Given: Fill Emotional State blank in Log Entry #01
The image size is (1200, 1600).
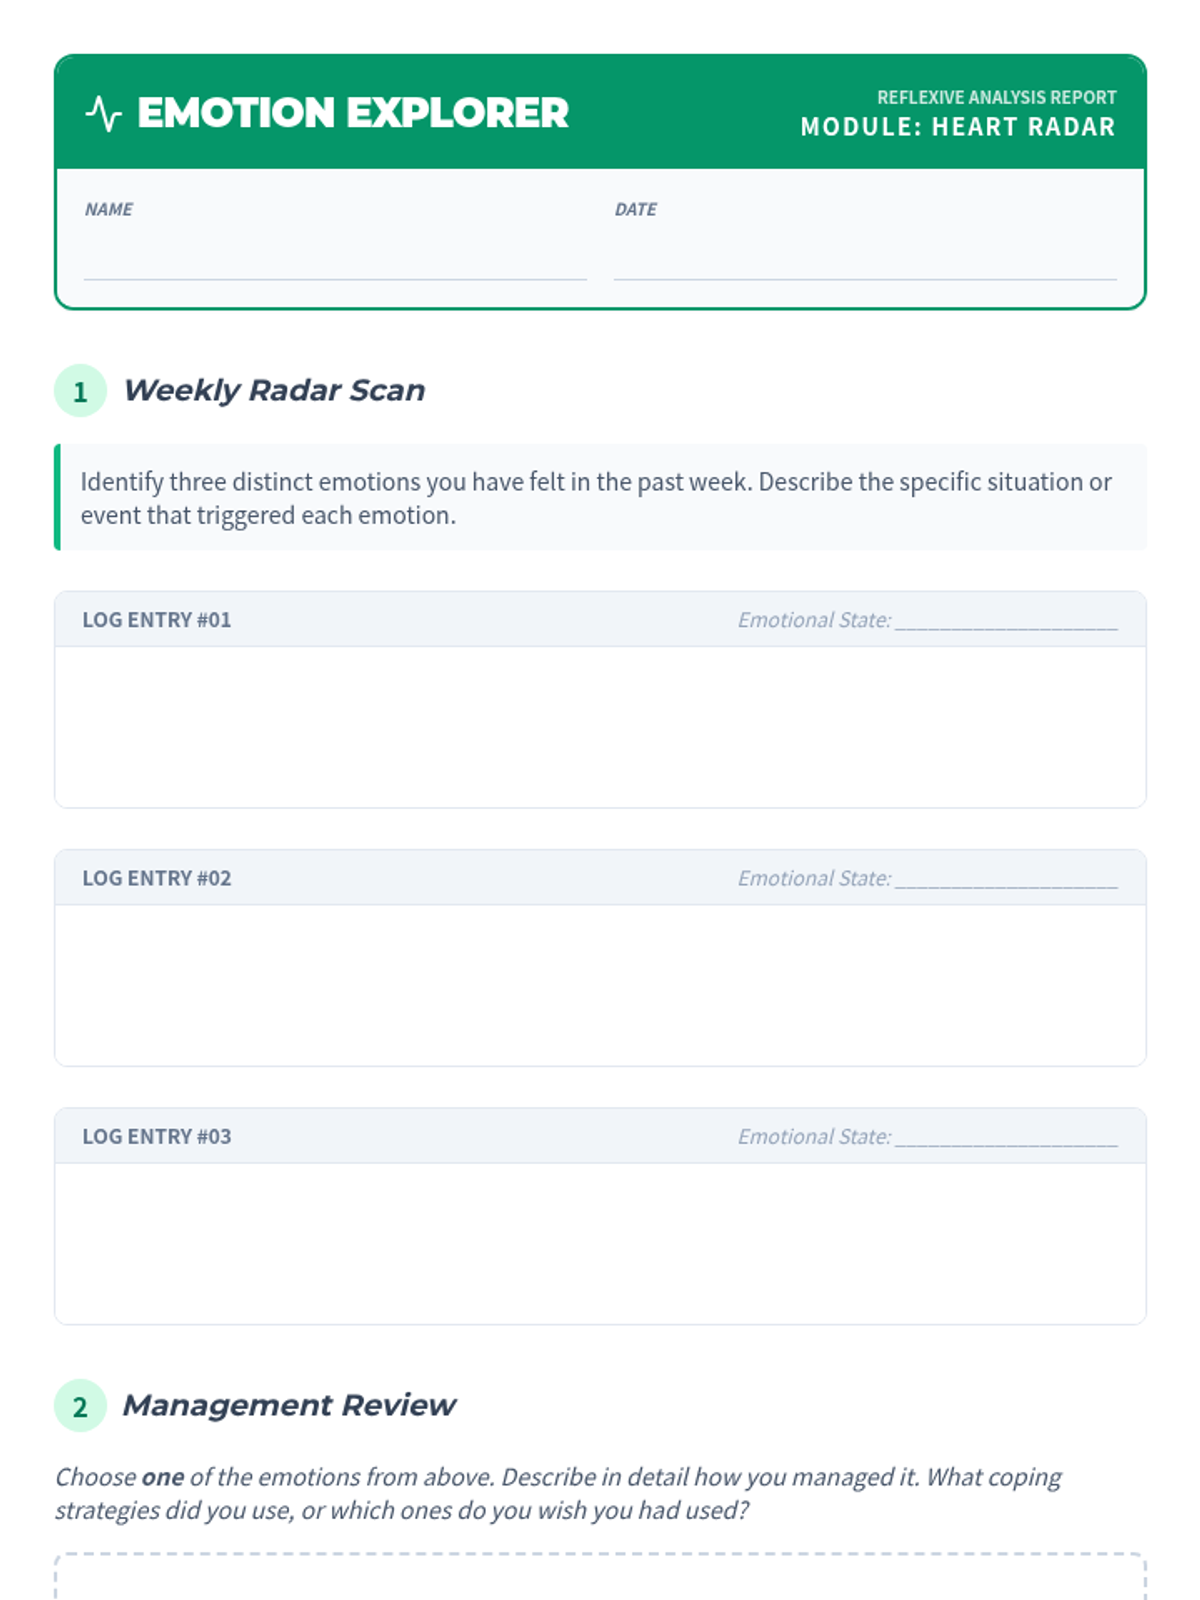Looking at the screenshot, I should [1006, 621].
